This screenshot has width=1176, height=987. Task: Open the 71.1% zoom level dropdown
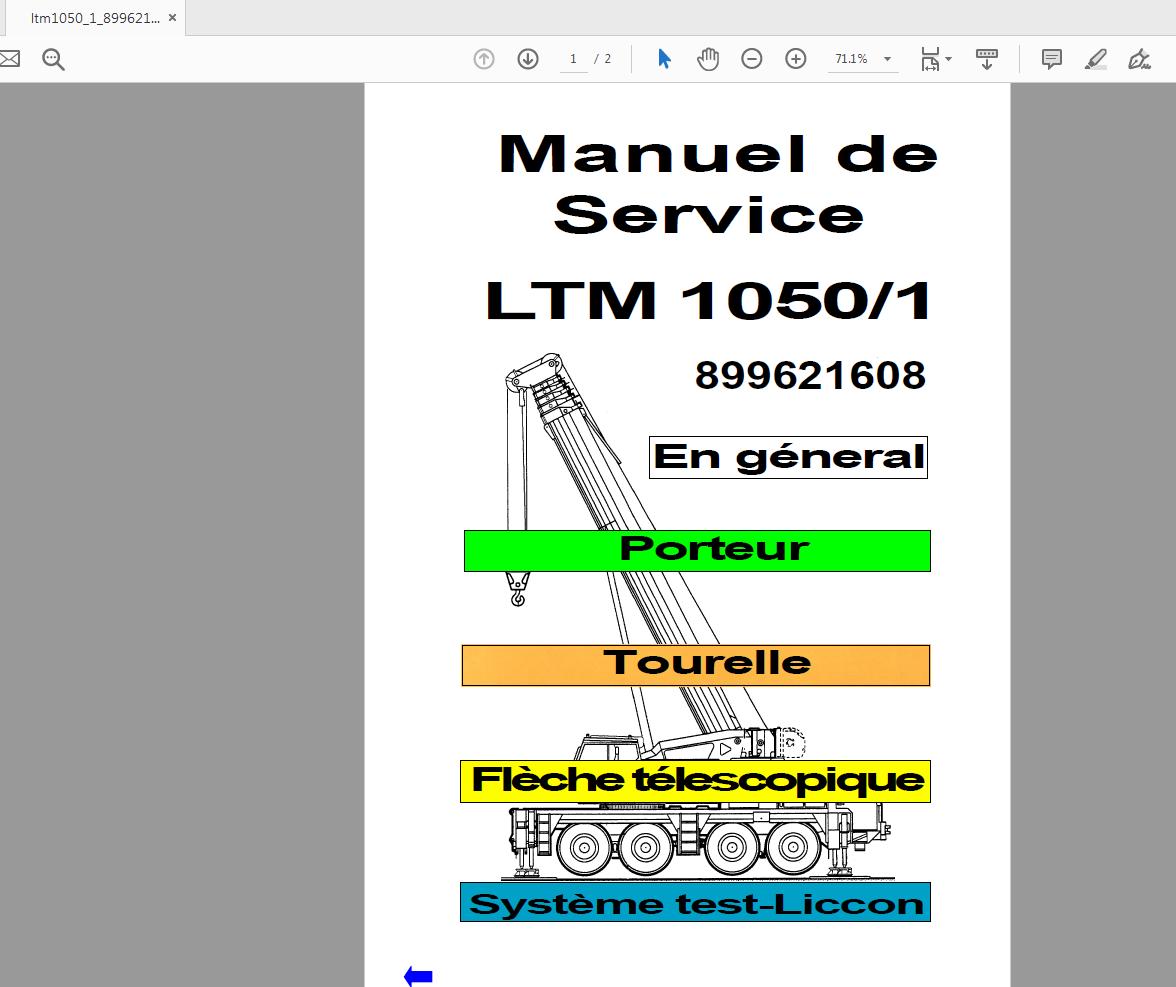(x=887, y=58)
